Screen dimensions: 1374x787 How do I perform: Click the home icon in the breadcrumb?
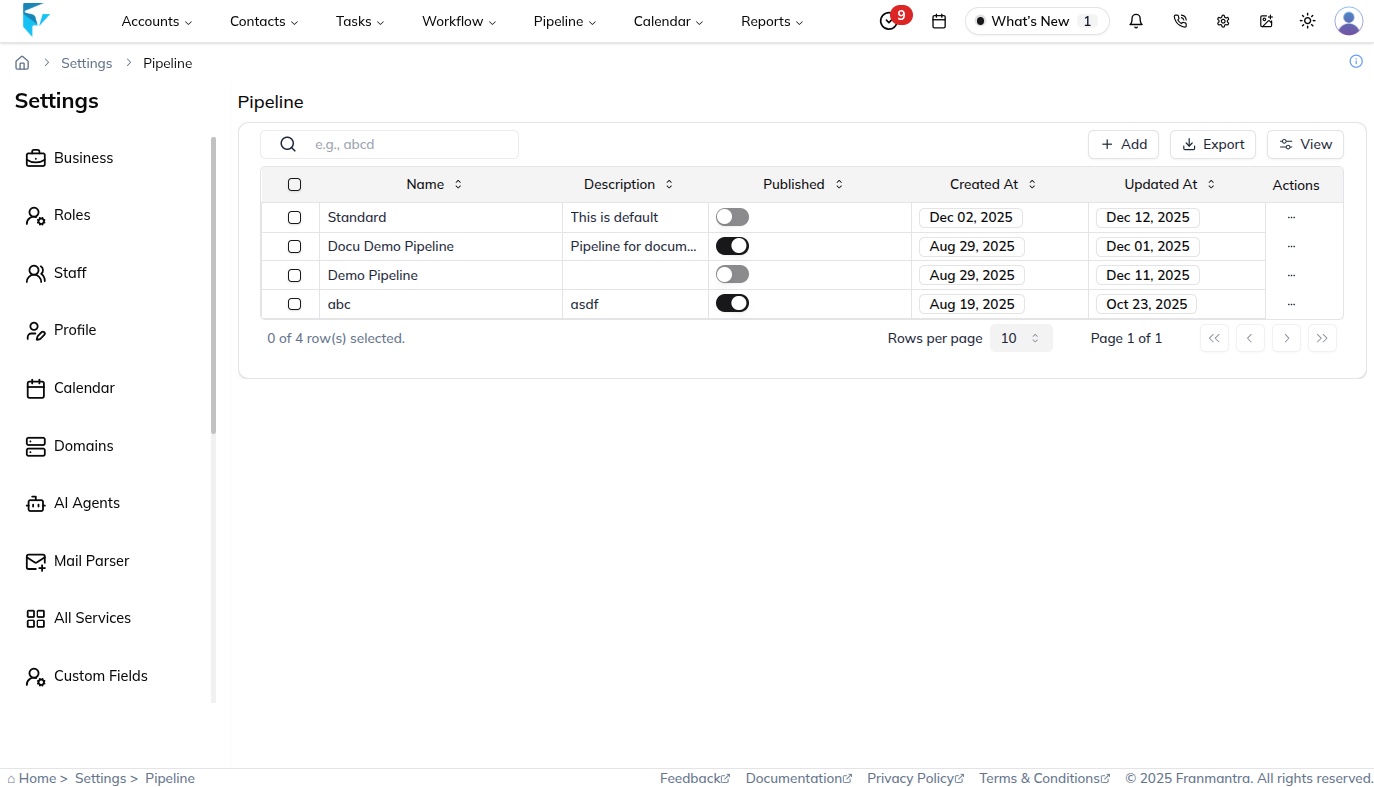click(22, 63)
